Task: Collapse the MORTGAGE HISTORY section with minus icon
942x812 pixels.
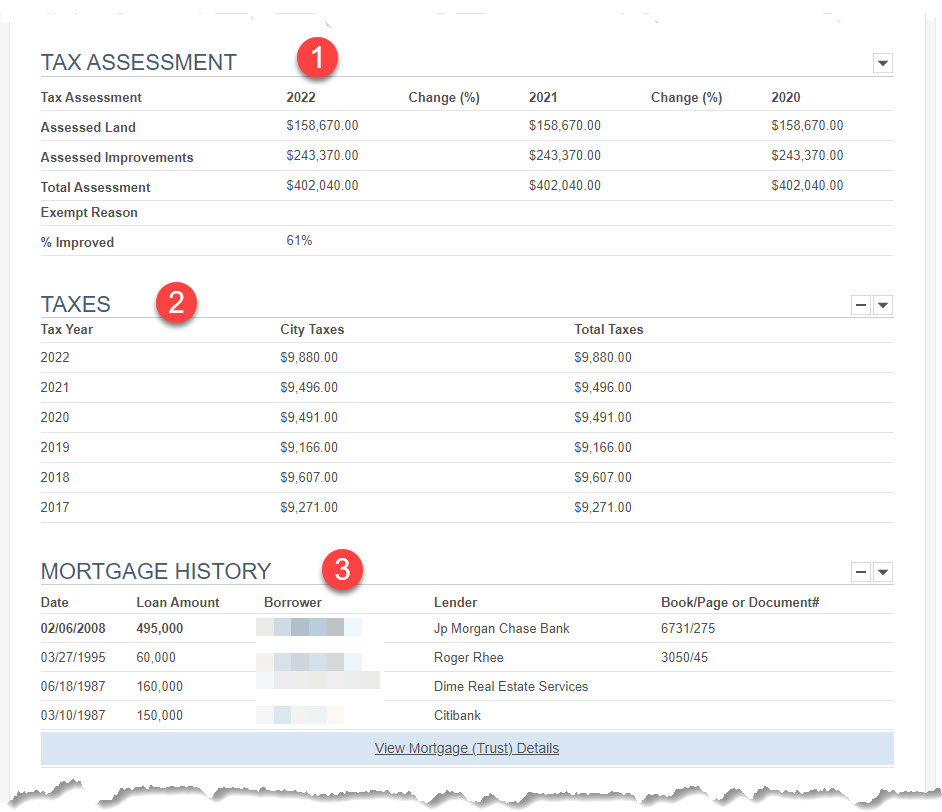Action: [861, 572]
